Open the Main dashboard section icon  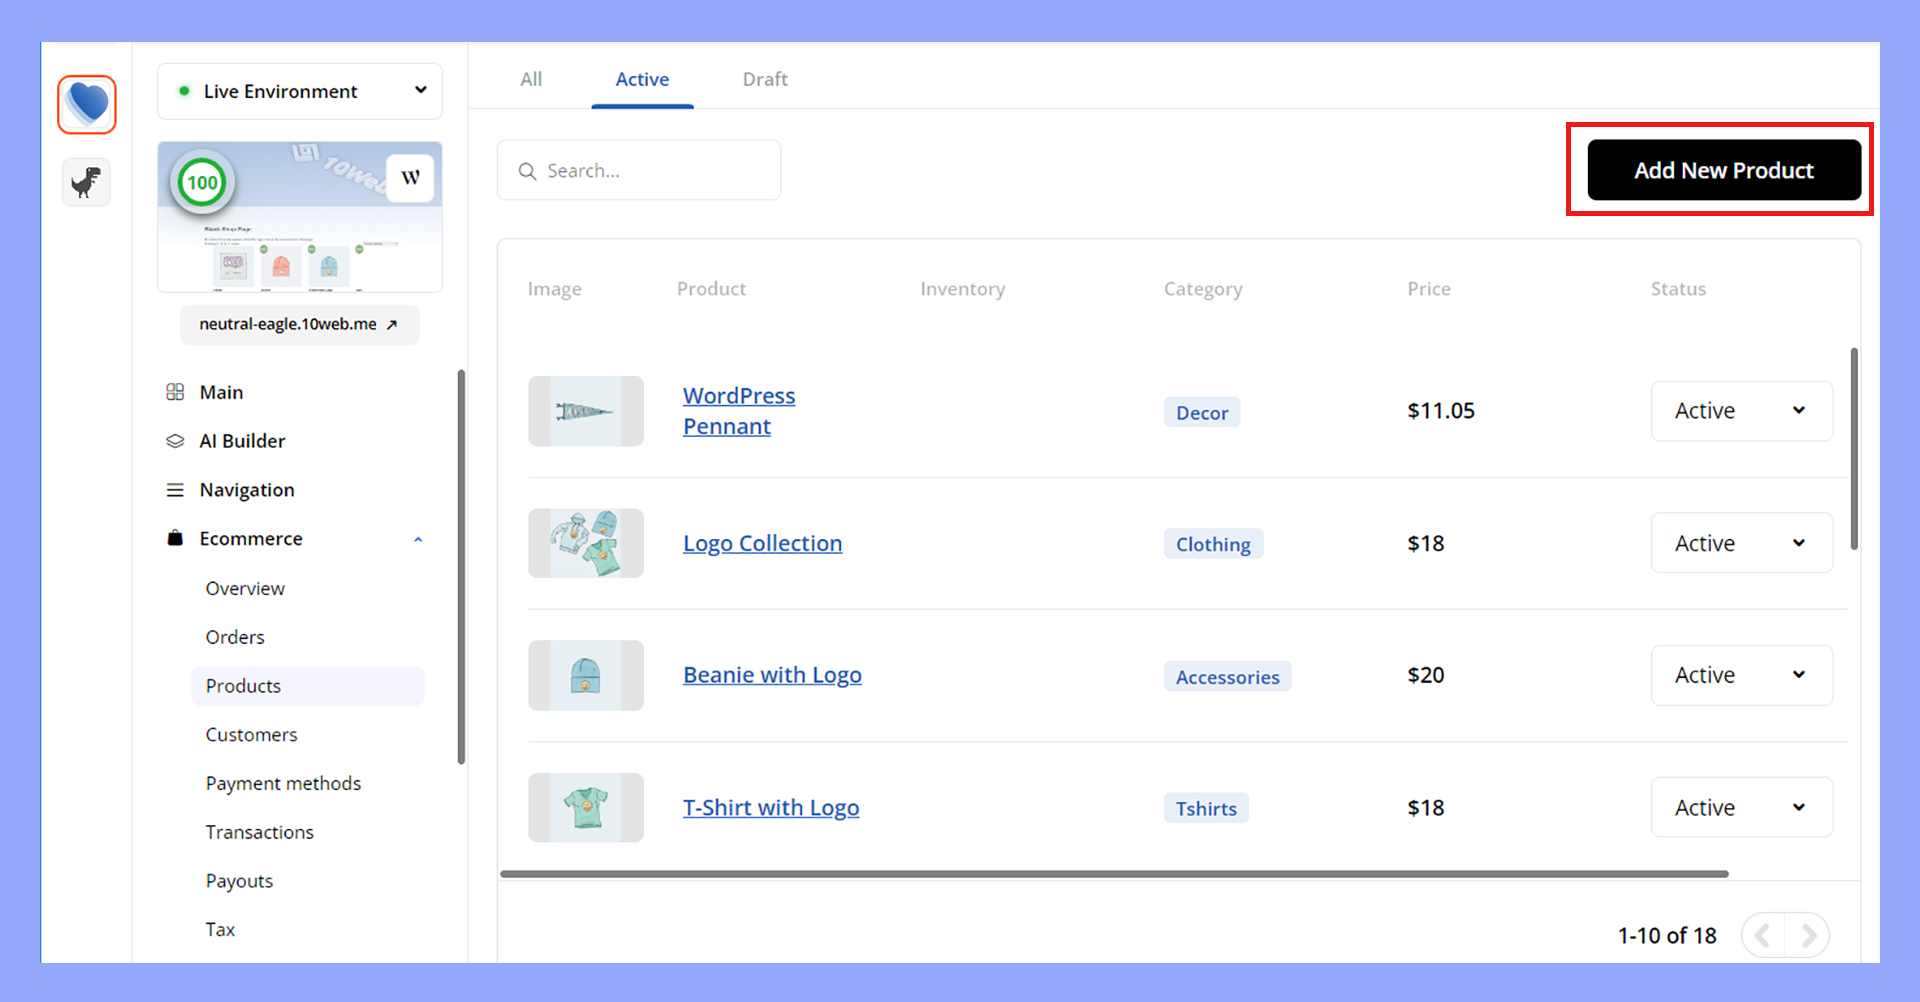(x=175, y=391)
